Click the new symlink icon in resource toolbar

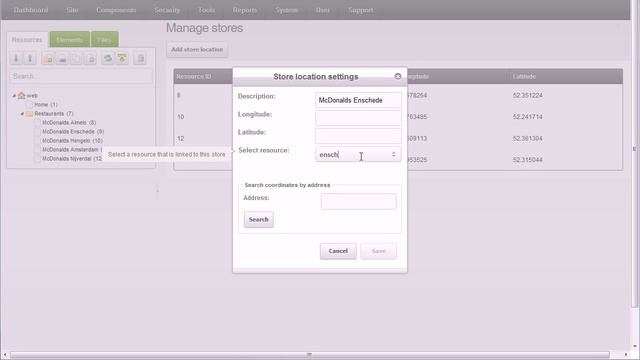click(76, 58)
